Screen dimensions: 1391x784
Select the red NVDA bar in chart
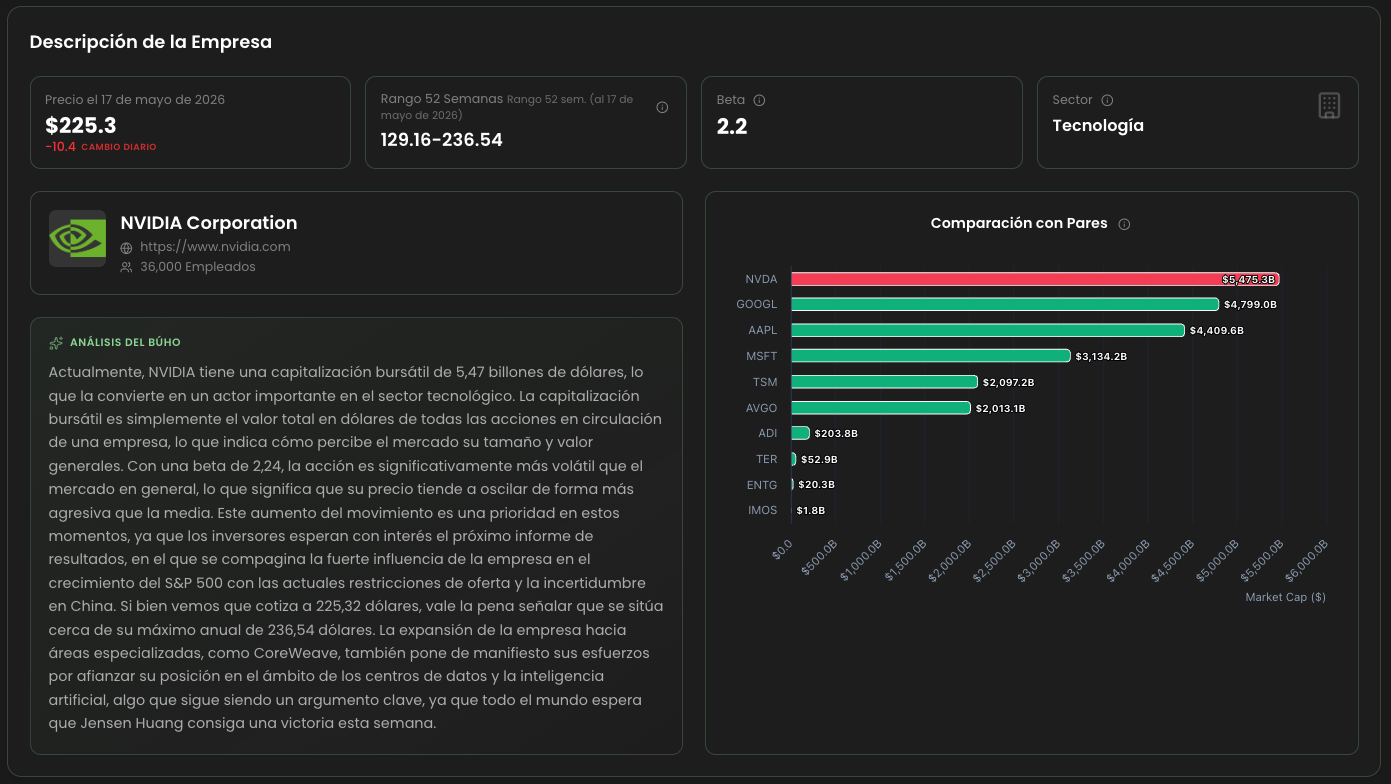point(1035,279)
